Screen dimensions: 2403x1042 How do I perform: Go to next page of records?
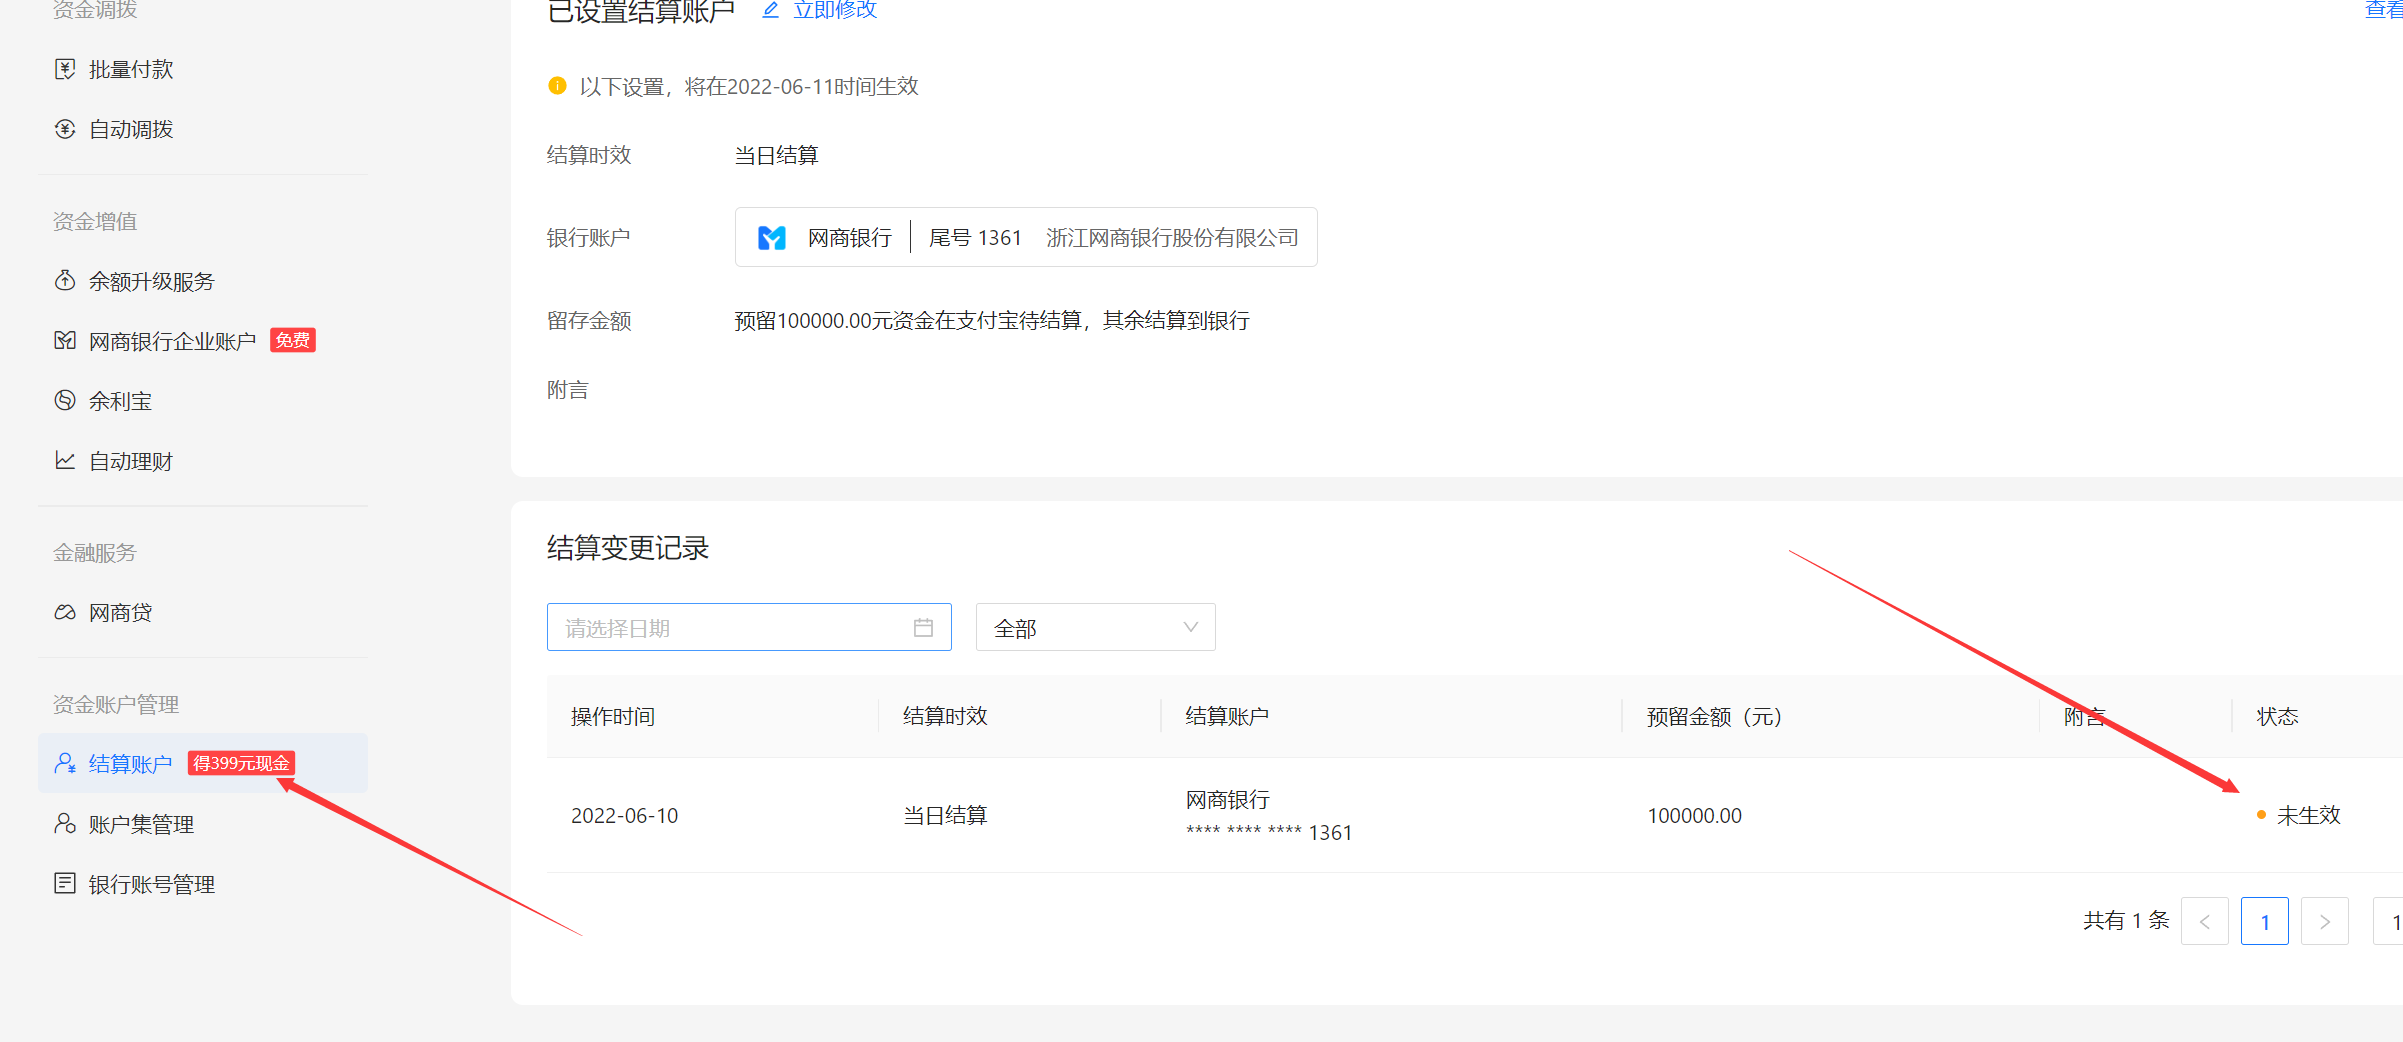tap(2324, 921)
